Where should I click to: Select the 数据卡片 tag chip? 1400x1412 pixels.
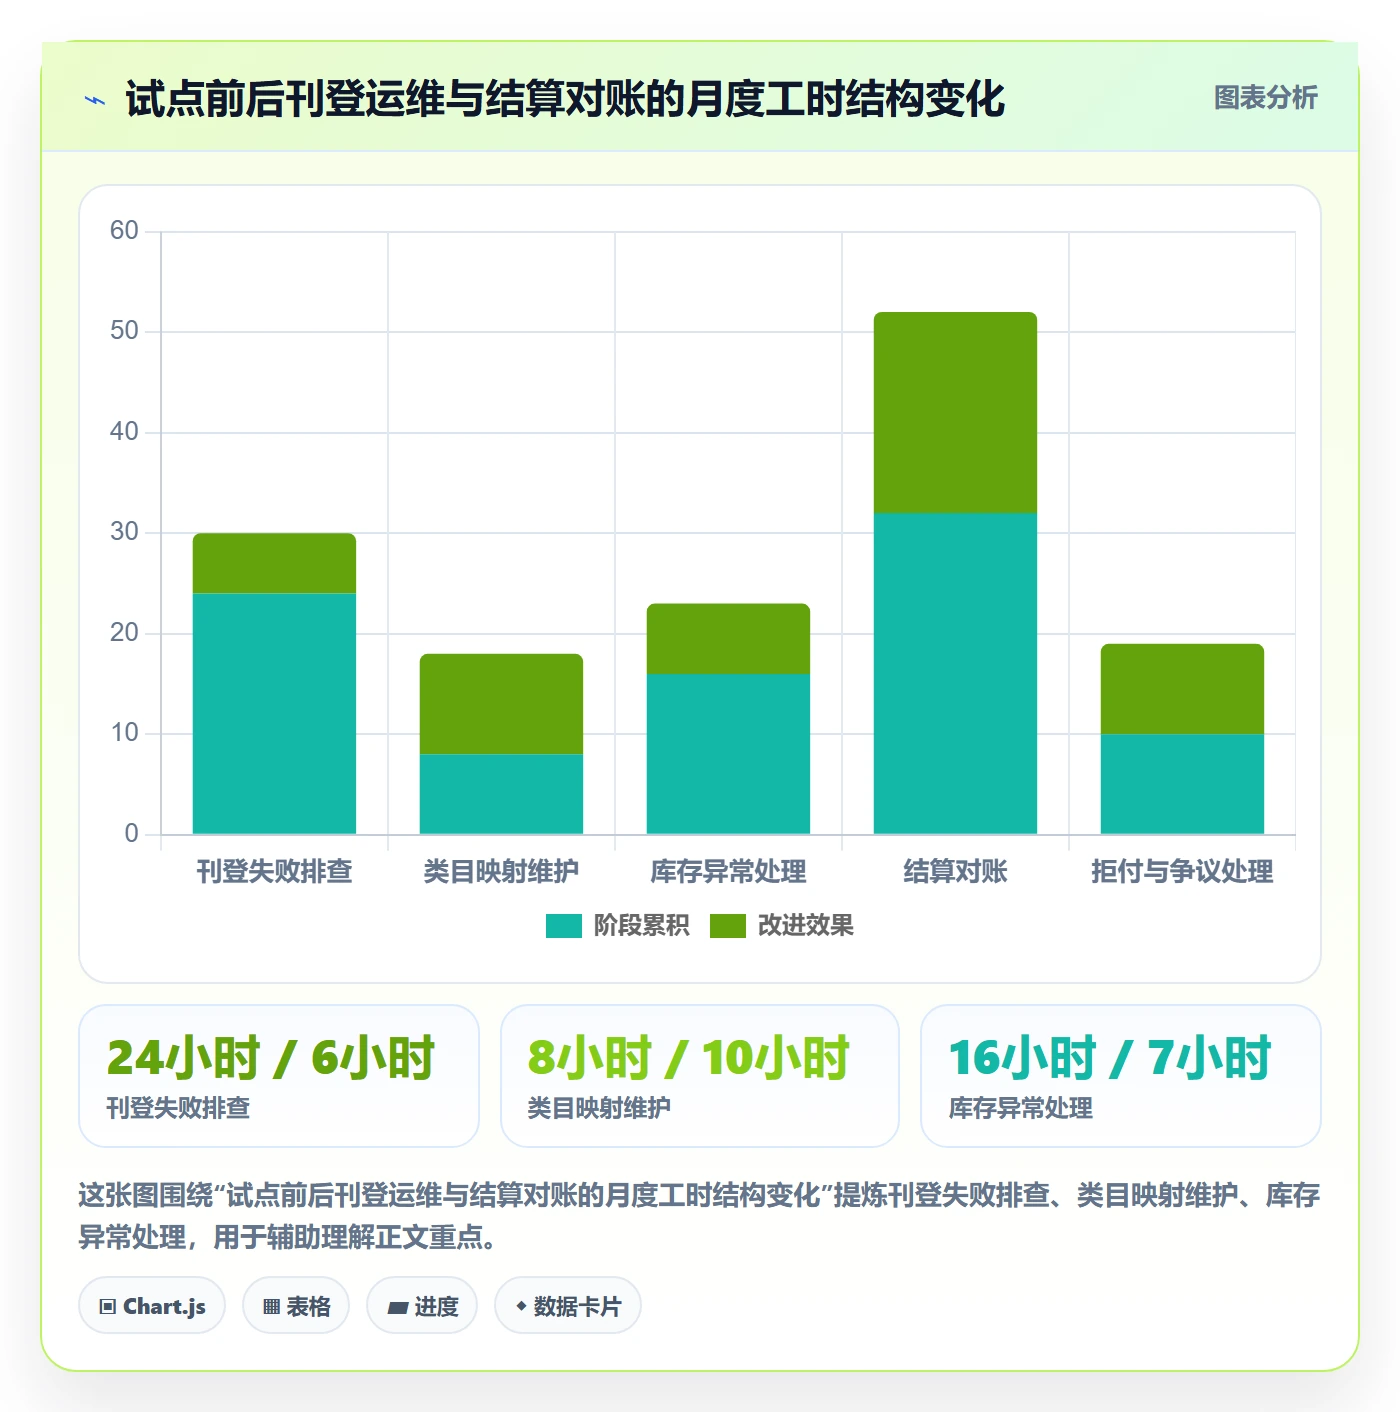pos(568,1305)
